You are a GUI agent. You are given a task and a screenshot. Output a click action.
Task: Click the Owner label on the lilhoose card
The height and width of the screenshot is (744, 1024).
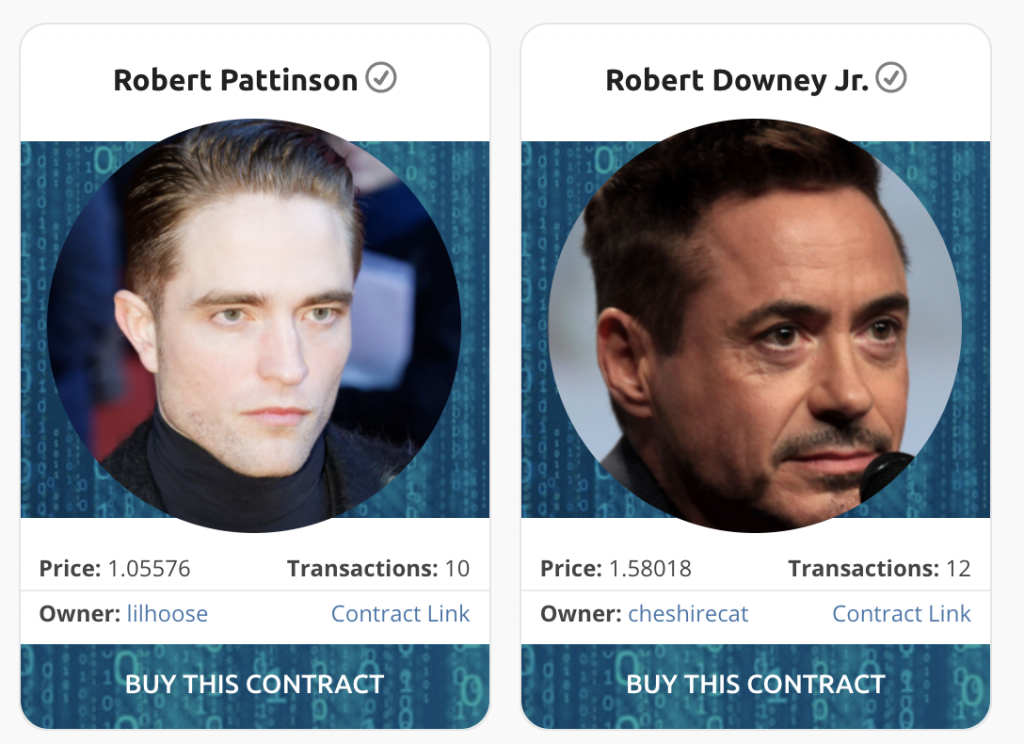tap(80, 614)
